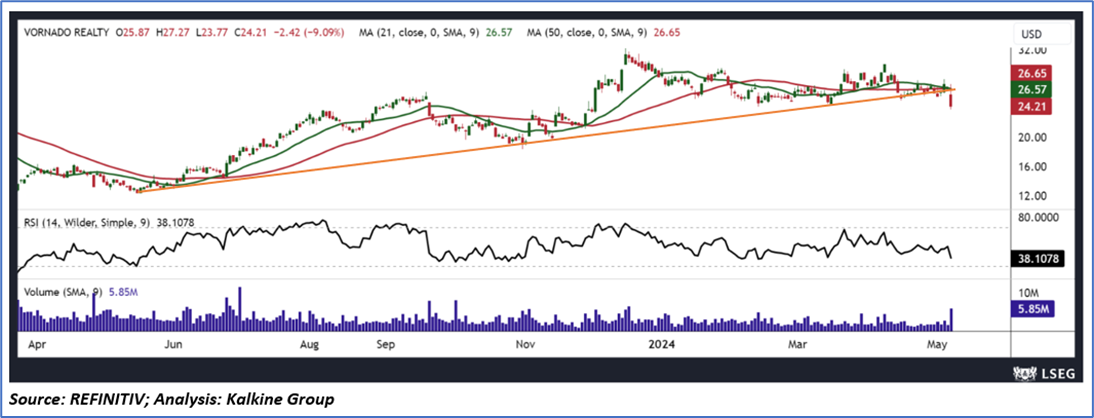Screen dimensions: 1094x418
Task: Click the 2024 time axis label
Action: (x=659, y=344)
